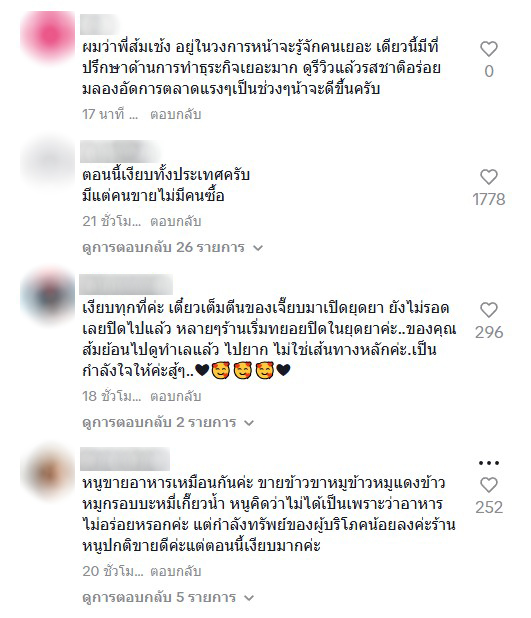This screenshot has width=531, height=618.
Task: Reply to the 18-hour-old comment
Action: point(176,396)
